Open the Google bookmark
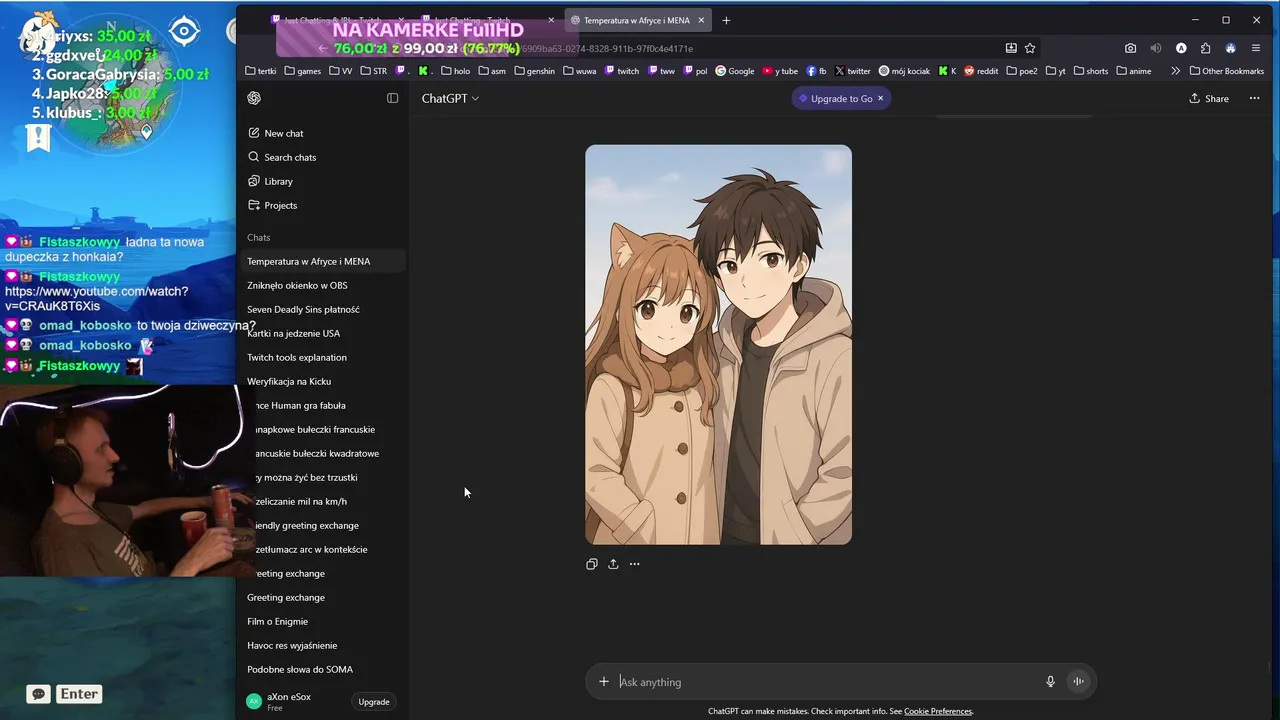1280x720 pixels. [735, 71]
